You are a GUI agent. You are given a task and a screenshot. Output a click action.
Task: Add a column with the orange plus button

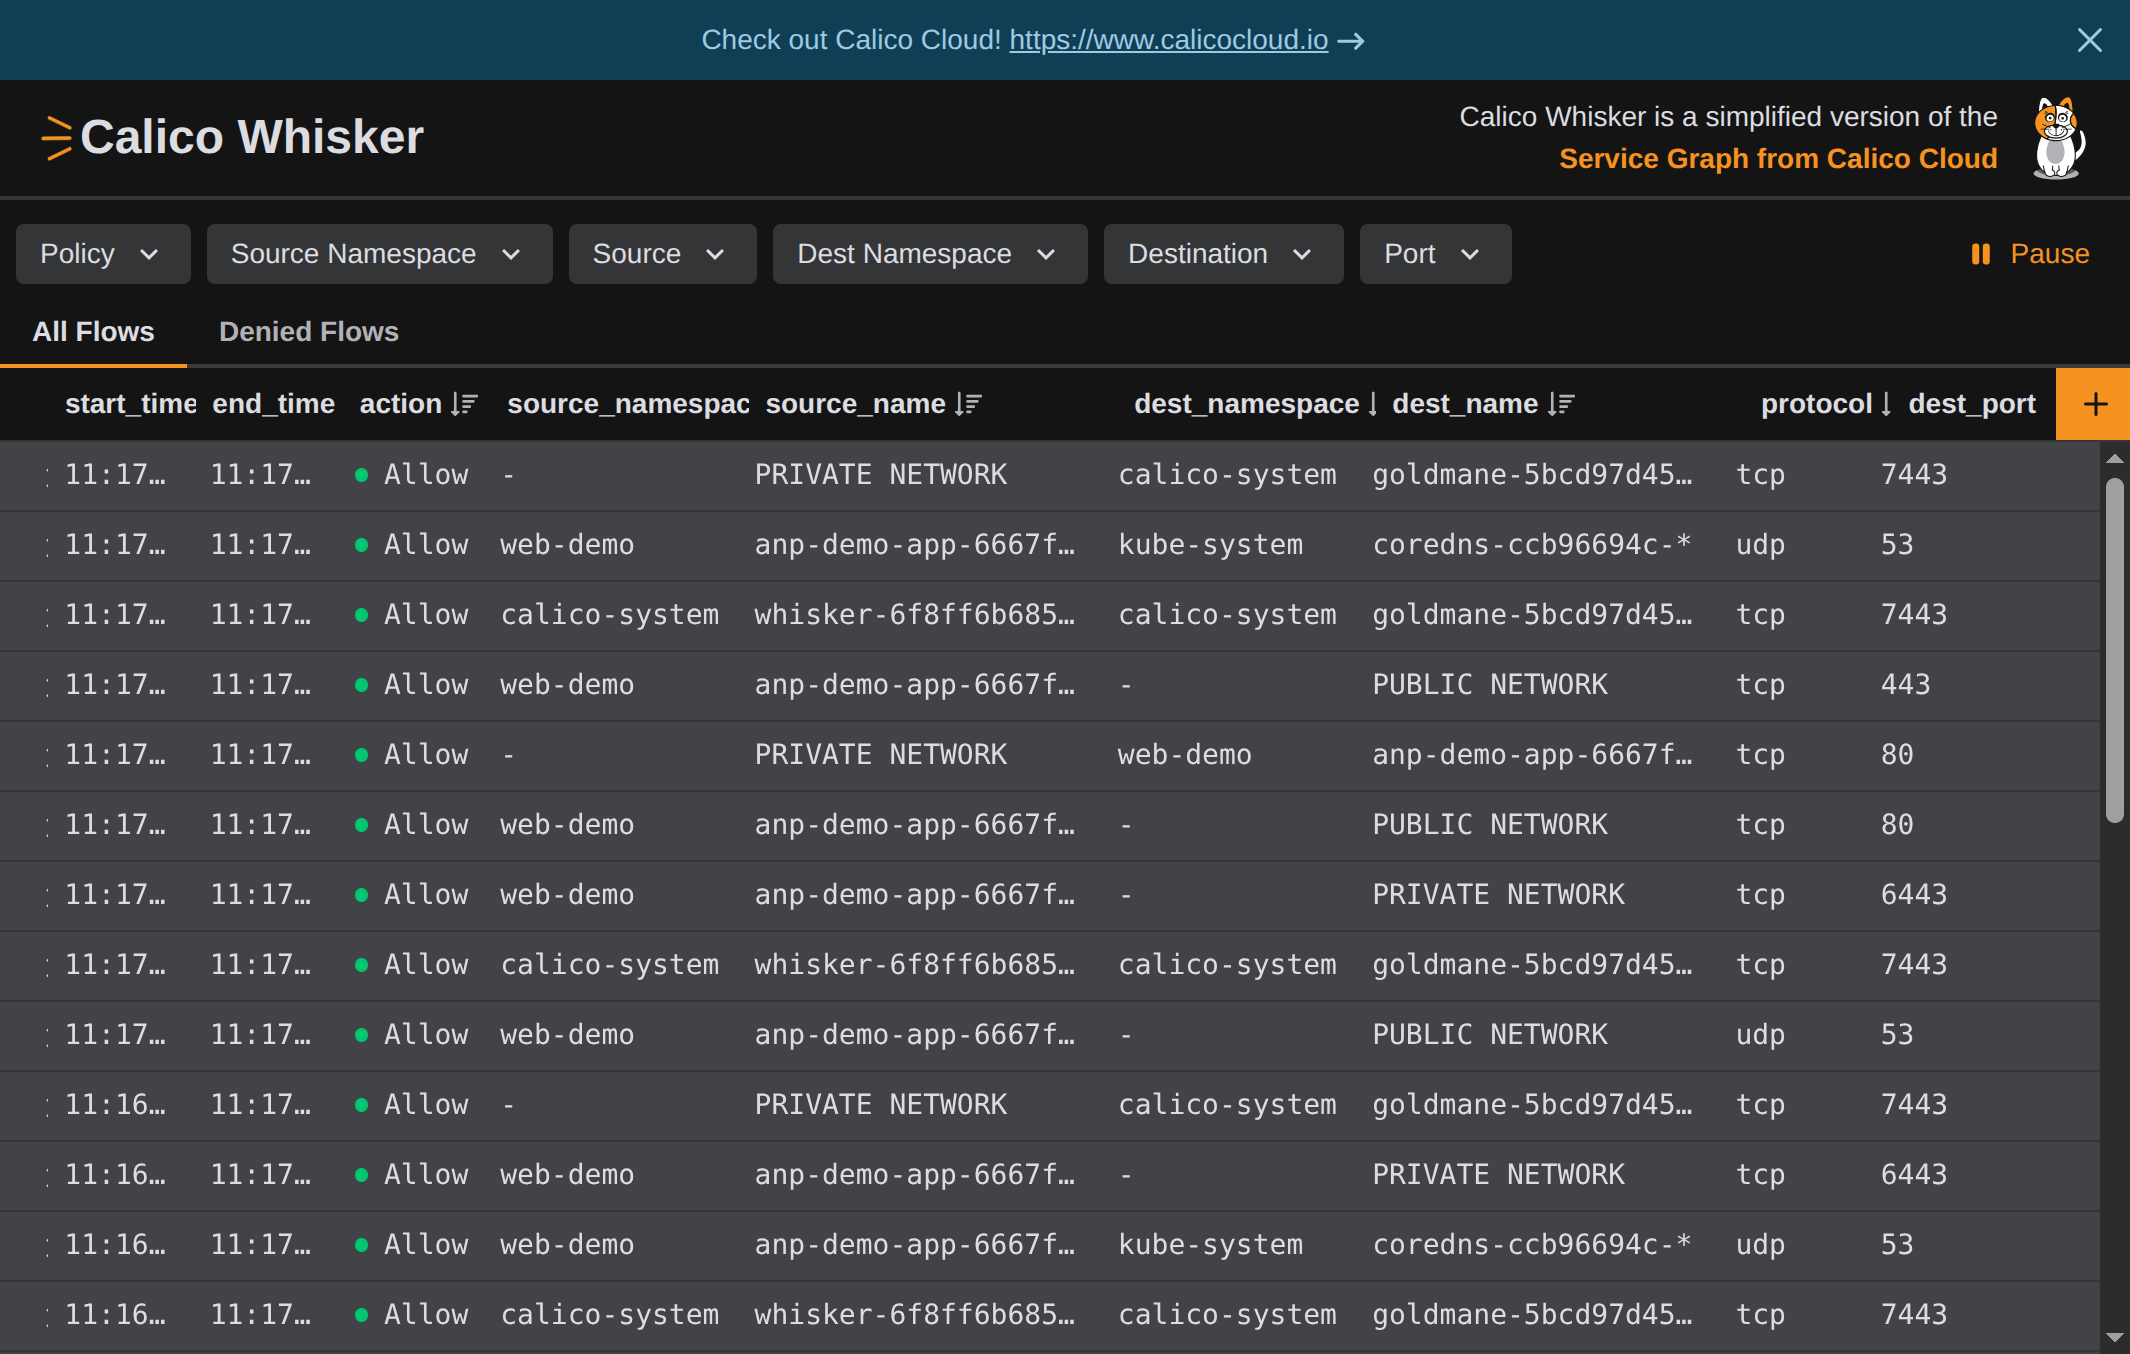click(x=2094, y=404)
